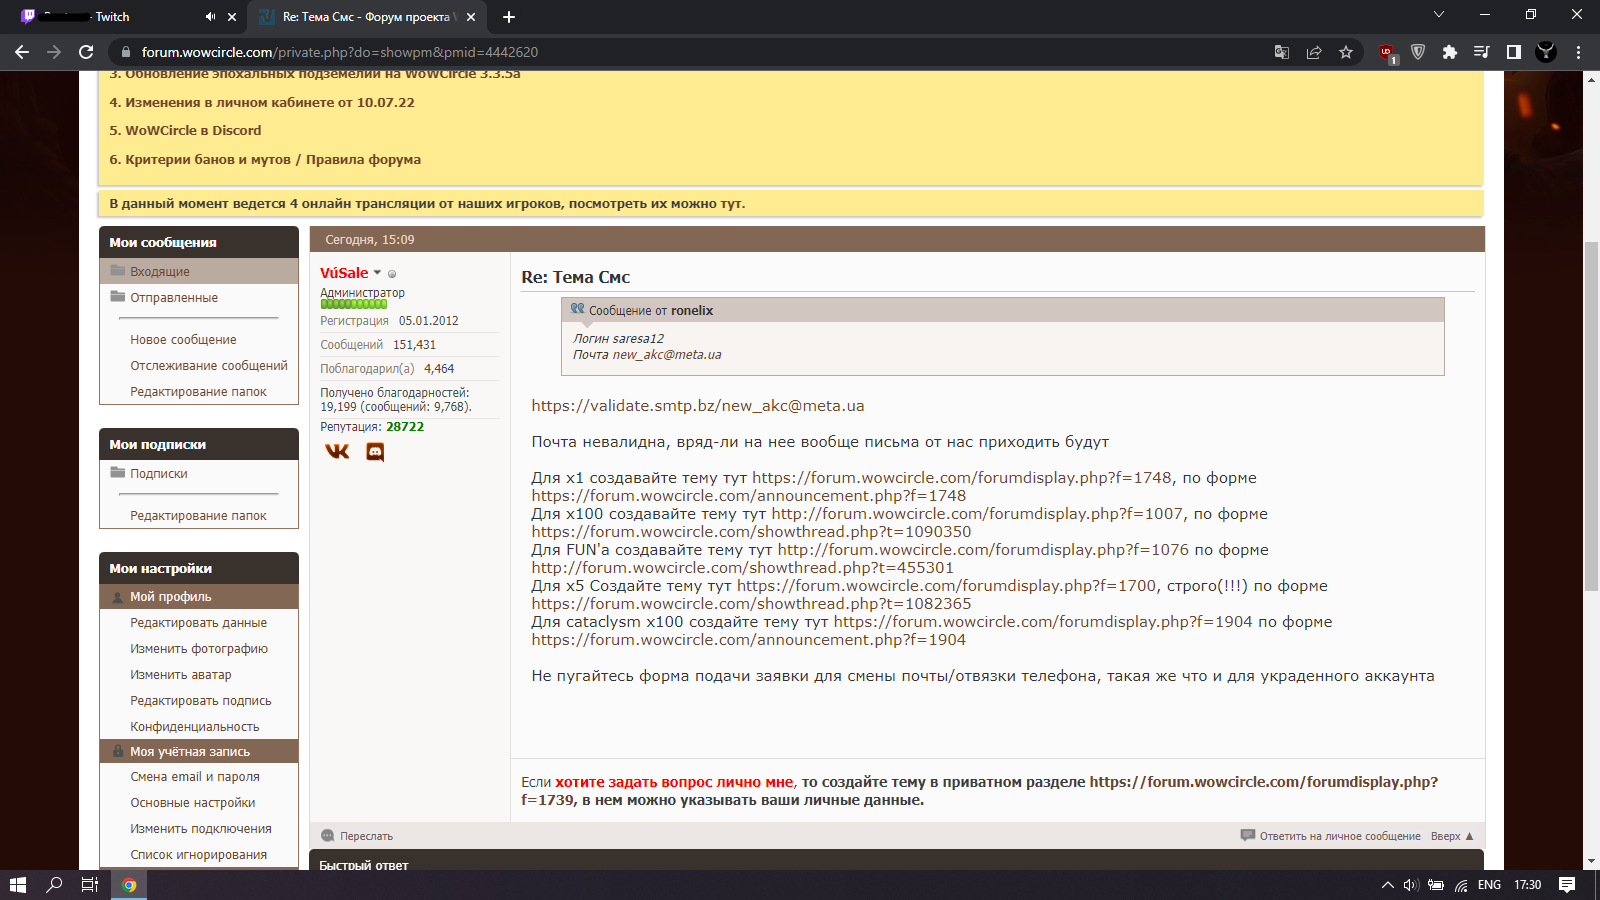This screenshot has height=900, width=1600.
Task: Open the Chrome profile avatar
Action: 1546,52
